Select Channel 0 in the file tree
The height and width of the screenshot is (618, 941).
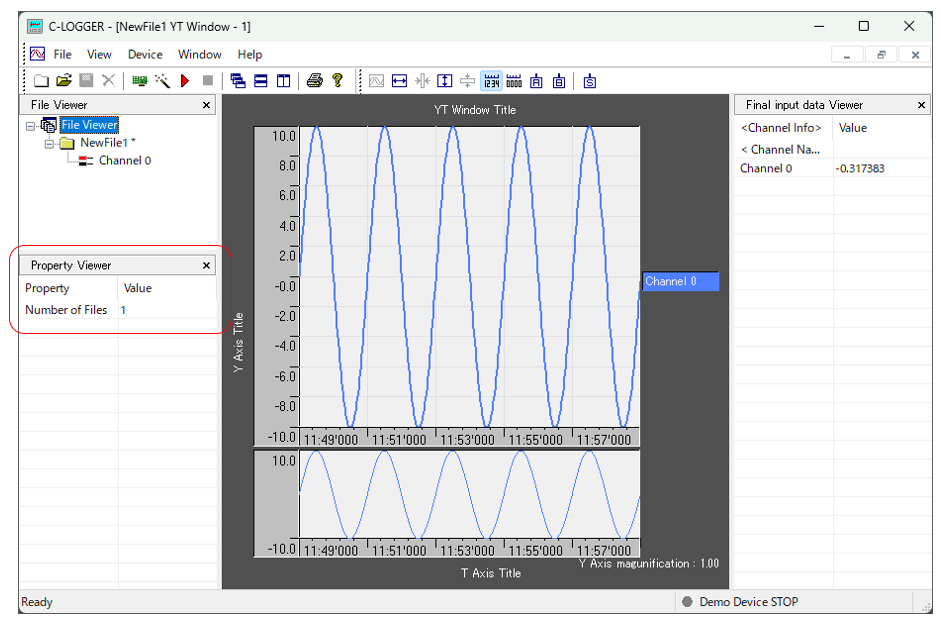click(124, 161)
